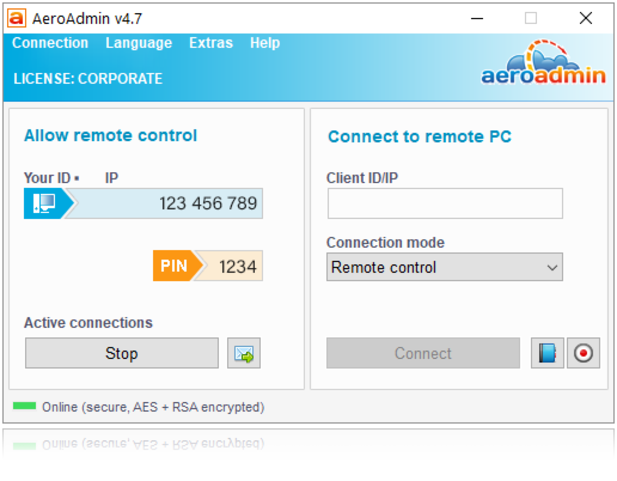Click LICENSE: CORPORATE text

coord(88,79)
